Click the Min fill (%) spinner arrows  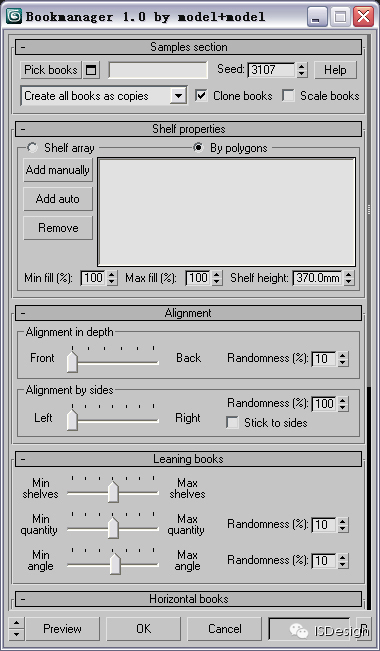click(x=112, y=278)
